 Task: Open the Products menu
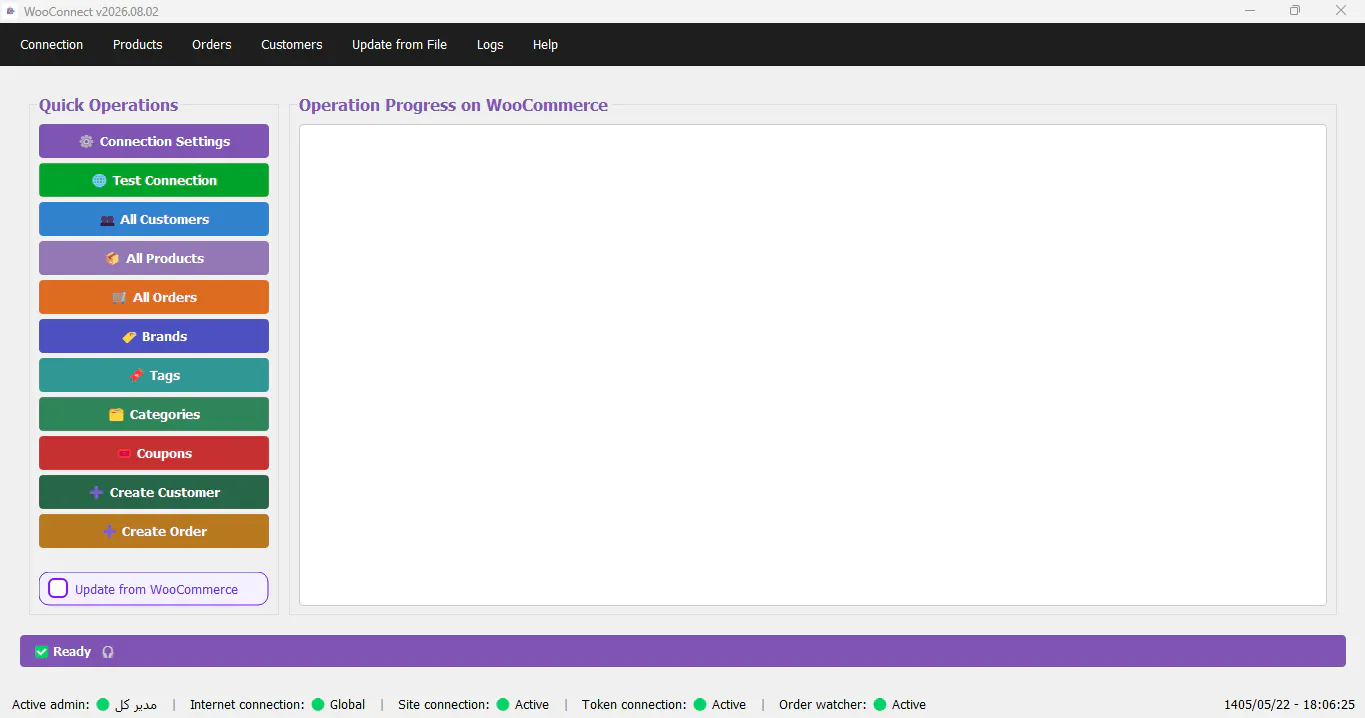click(x=138, y=45)
